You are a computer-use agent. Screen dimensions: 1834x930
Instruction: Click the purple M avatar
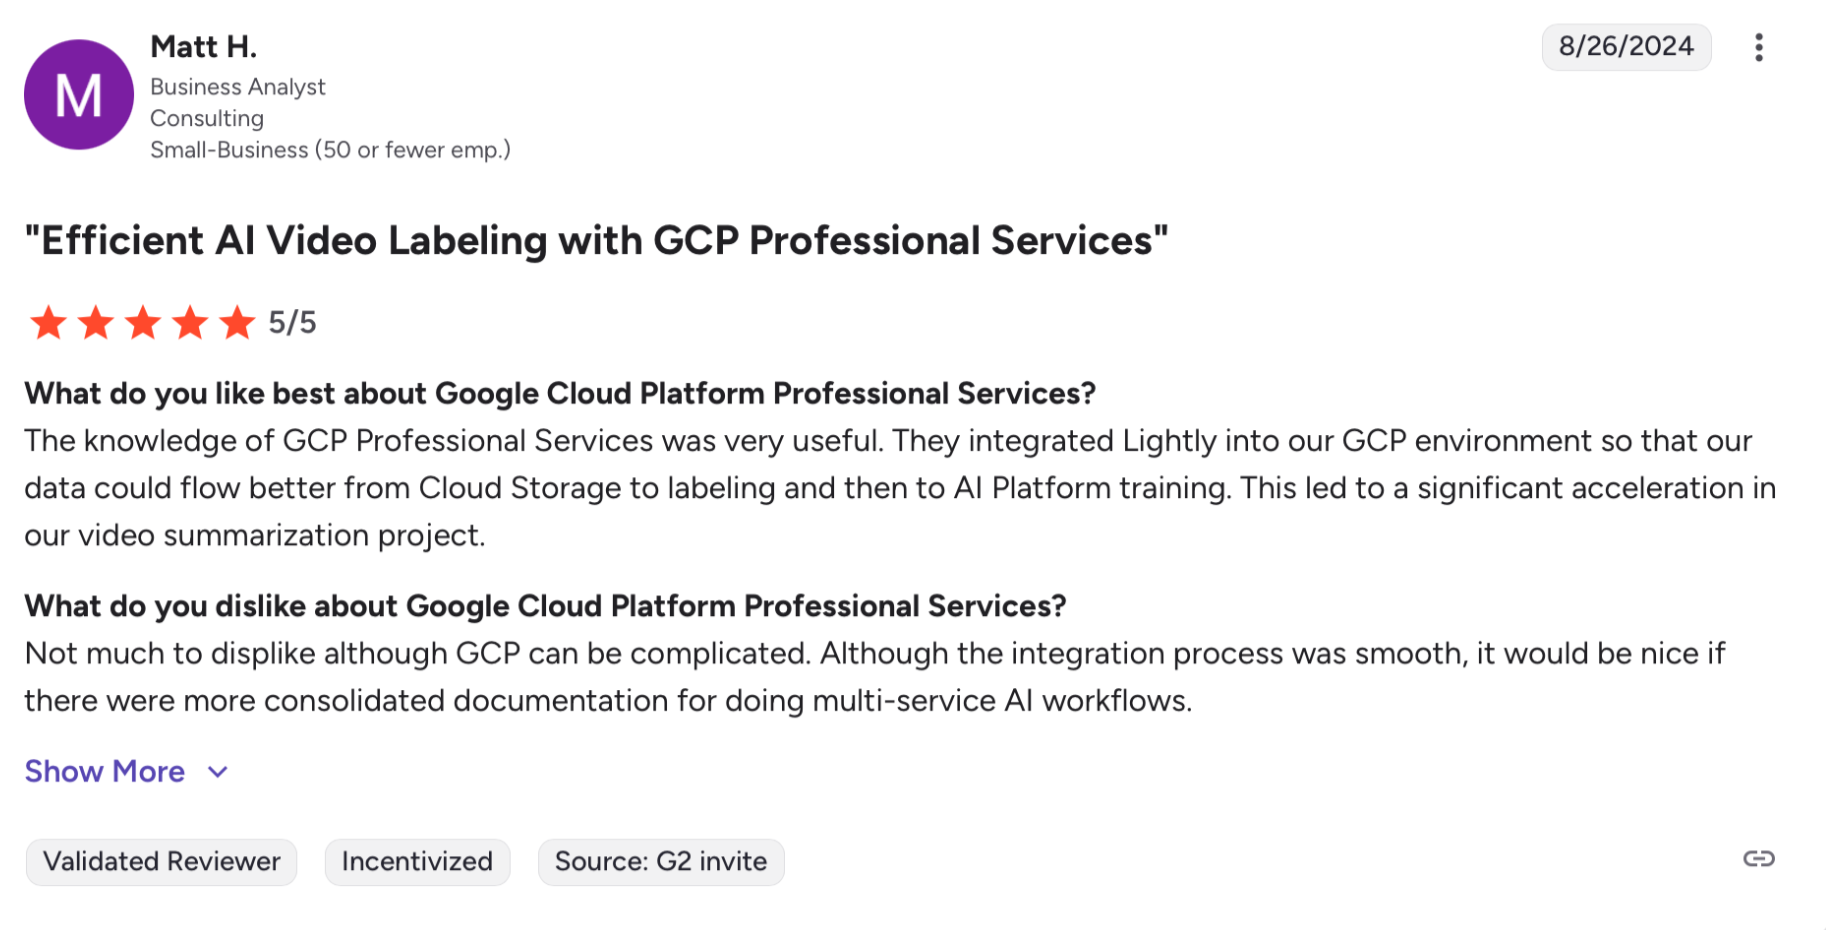[x=79, y=95]
